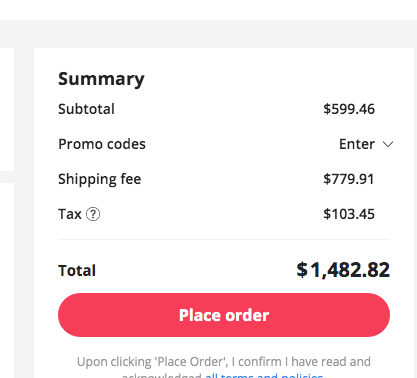Viewport: 417px width, 378px height.
Task: Select the $103.45 tax amount
Action: pyautogui.click(x=349, y=214)
